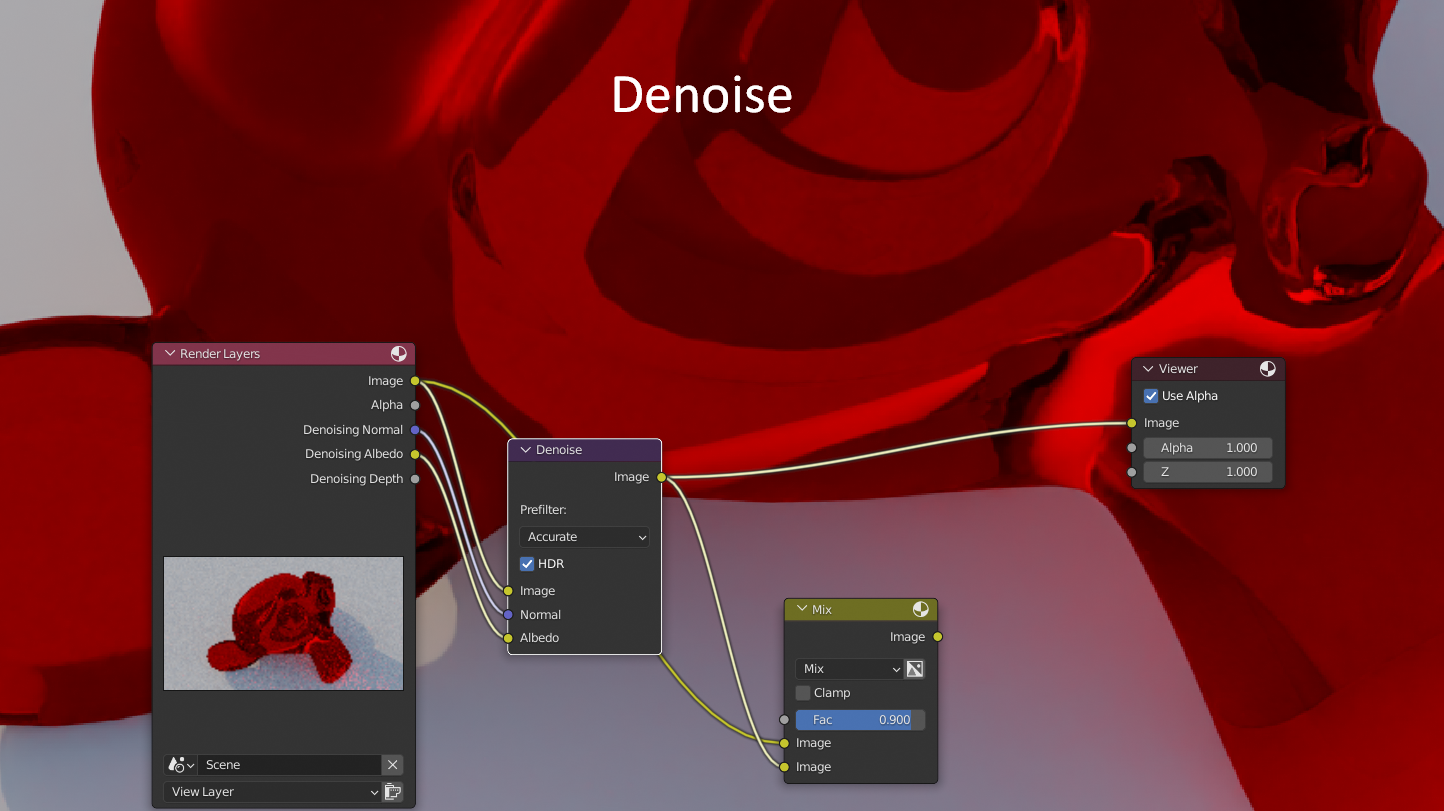Click the Mix node Image output socket
This screenshot has height=811, width=1444.
[937, 637]
